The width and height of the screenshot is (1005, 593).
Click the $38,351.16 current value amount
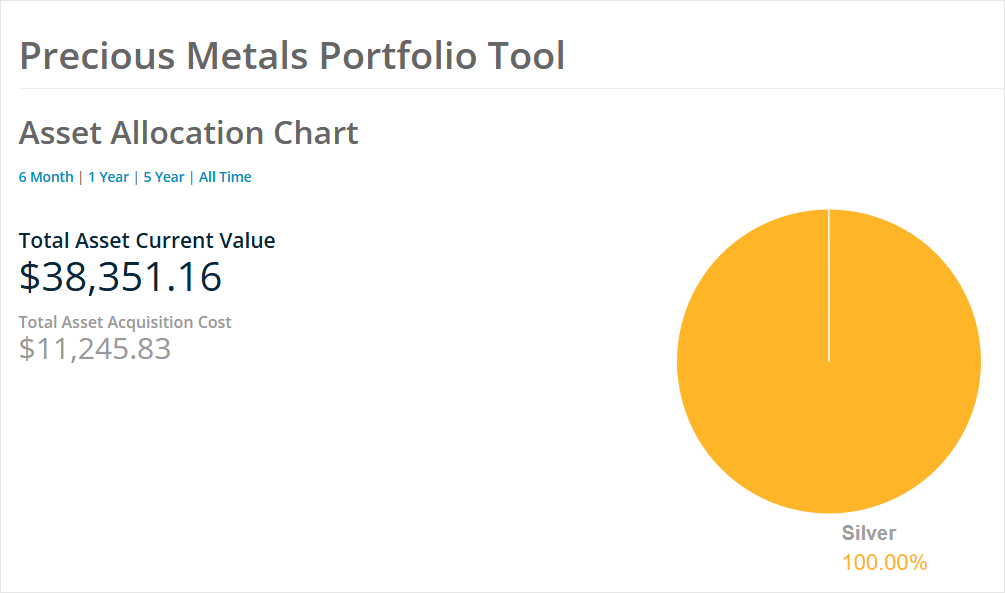121,277
